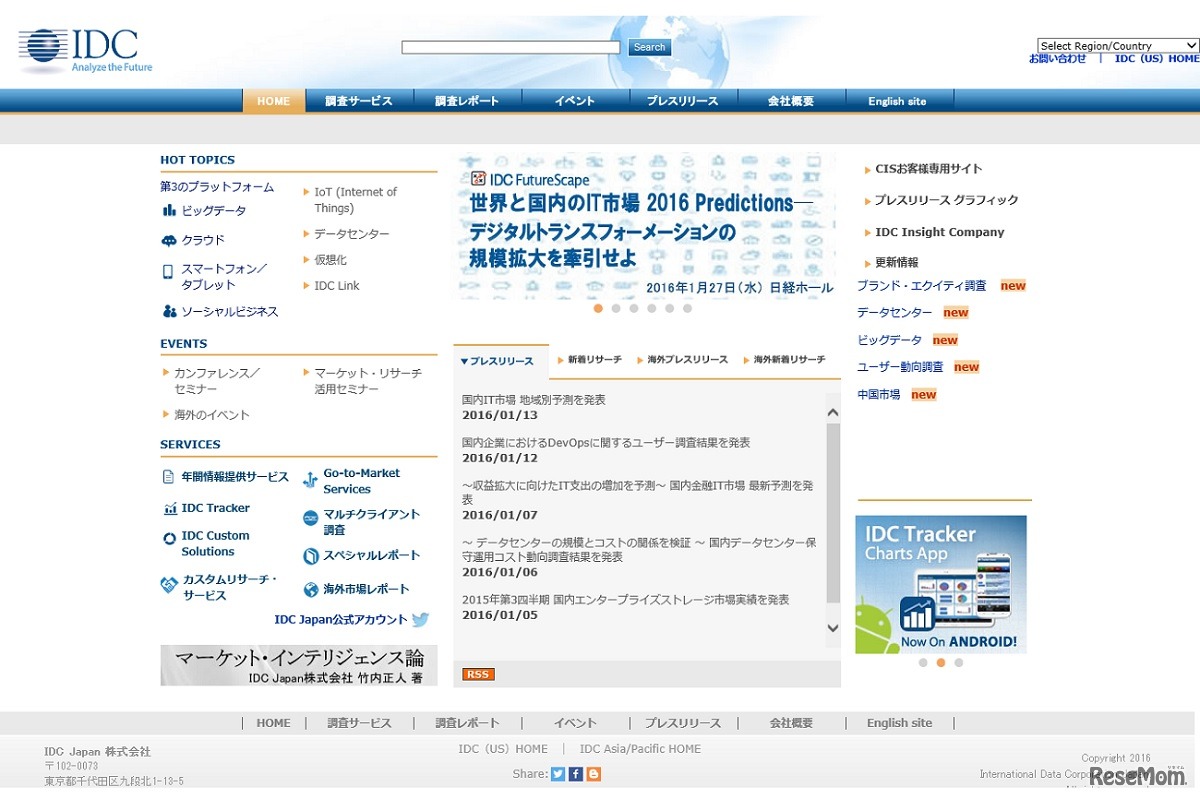1200x799 pixels.
Task: Click the press release scrollbar down arrow
Action: click(x=833, y=628)
